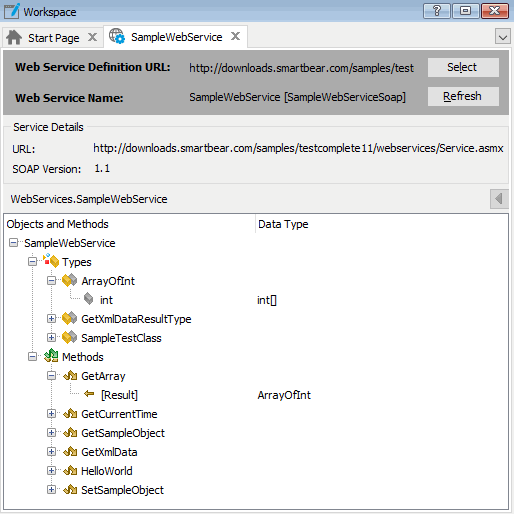Expand the GetXmlDataResultType node
514x514 pixels.
[51, 319]
